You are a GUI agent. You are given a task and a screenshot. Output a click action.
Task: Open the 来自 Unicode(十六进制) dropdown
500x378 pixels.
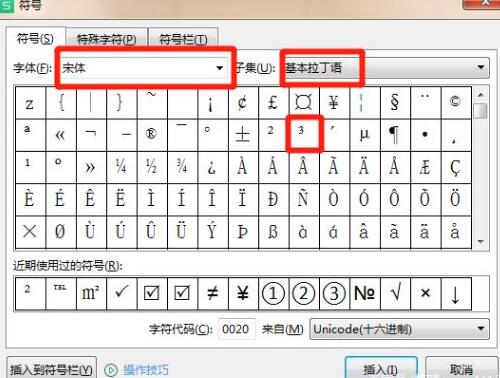click(x=399, y=329)
